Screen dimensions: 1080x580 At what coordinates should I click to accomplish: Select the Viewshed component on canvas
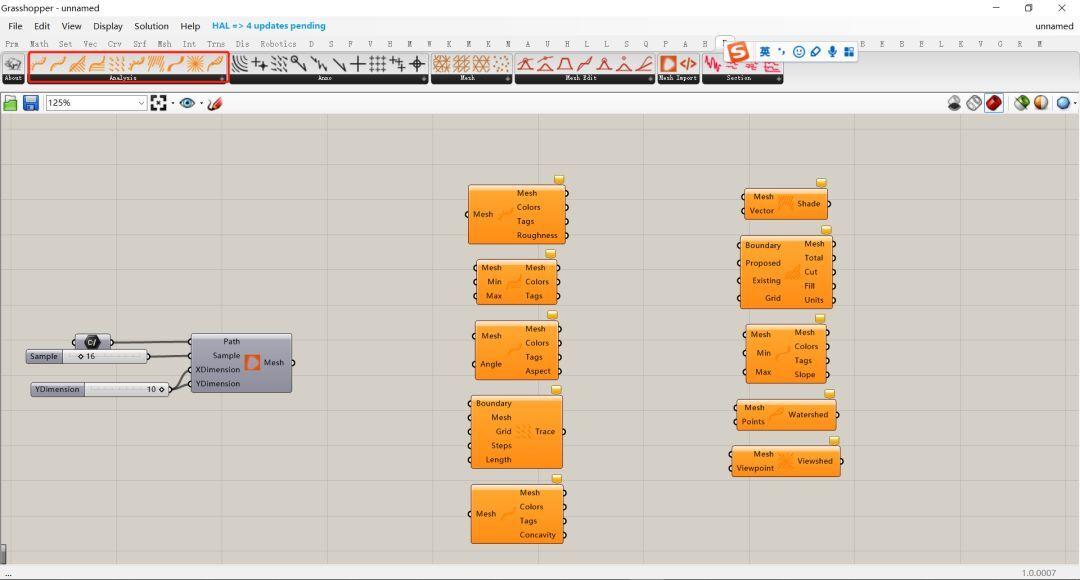pos(786,461)
